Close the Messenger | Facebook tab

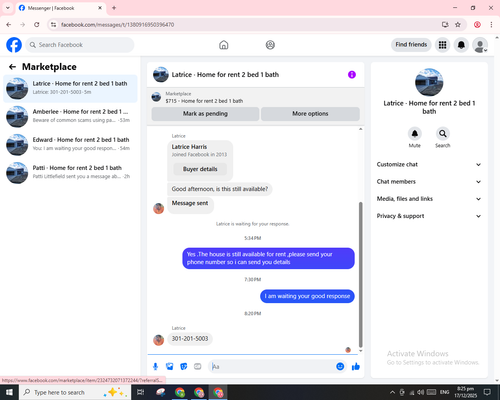(100, 8)
